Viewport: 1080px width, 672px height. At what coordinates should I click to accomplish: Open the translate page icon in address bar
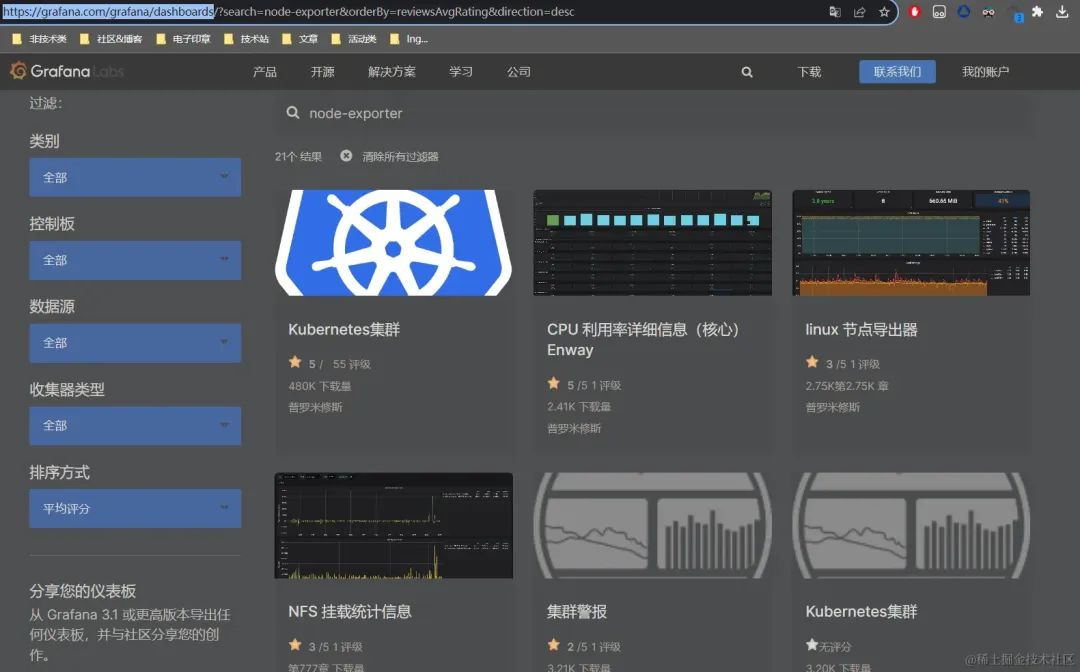pyautogui.click(x=835, y=12)
